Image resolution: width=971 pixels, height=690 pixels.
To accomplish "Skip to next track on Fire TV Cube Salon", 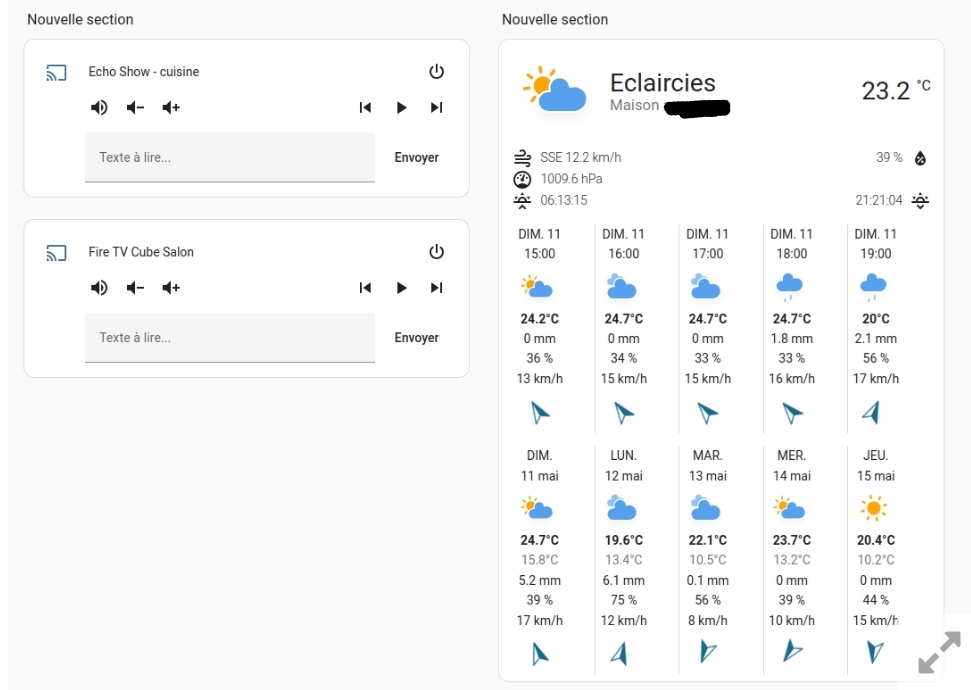I will [x=437, y=288].
